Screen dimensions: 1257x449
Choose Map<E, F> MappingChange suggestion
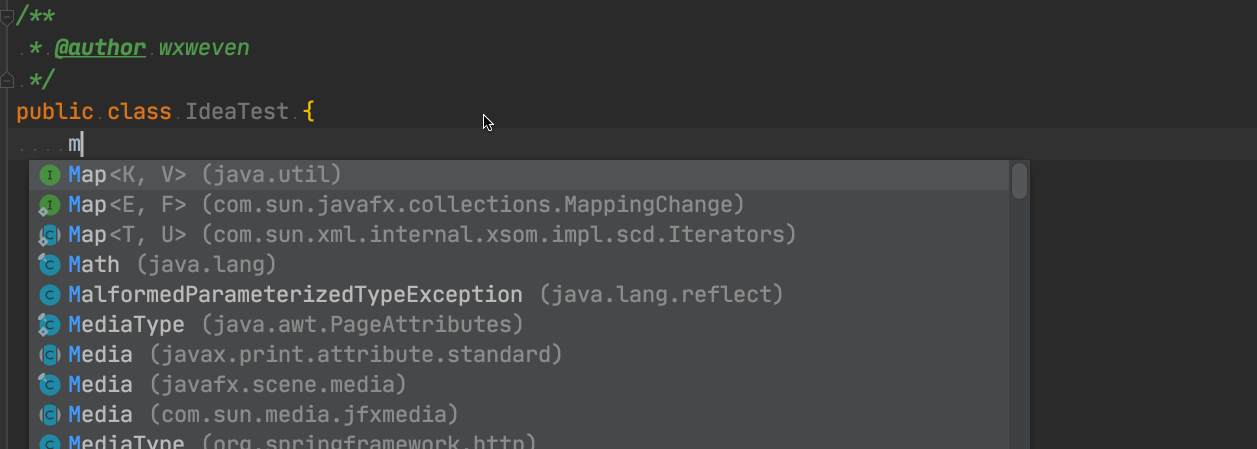[x=519, y=205]
